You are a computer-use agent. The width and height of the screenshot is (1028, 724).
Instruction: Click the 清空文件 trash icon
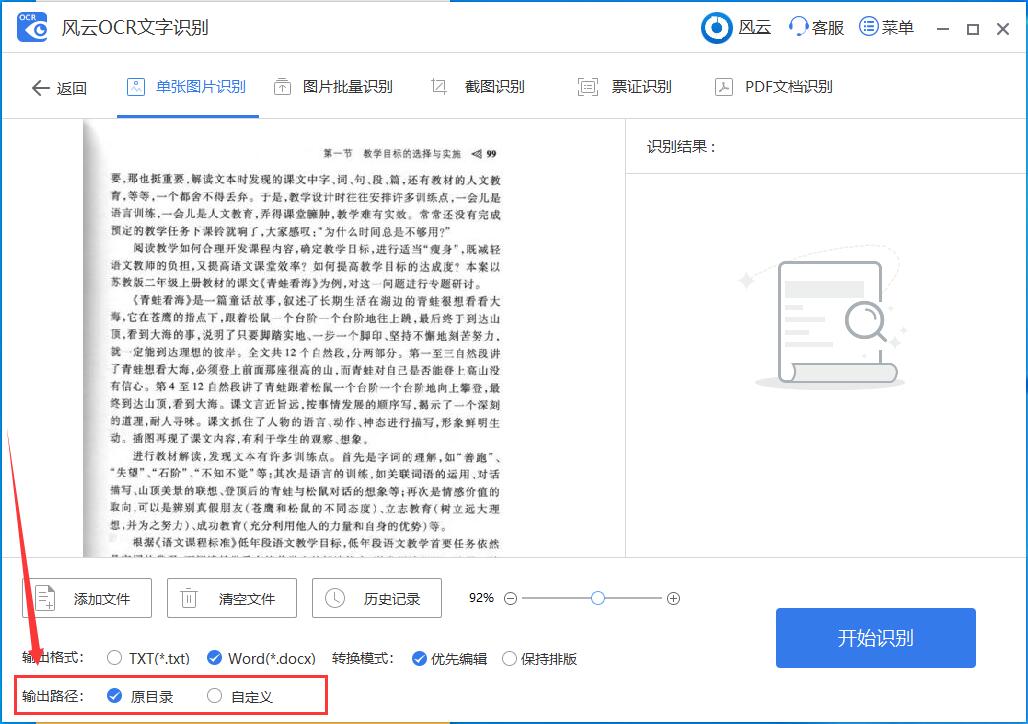point(187,597)
